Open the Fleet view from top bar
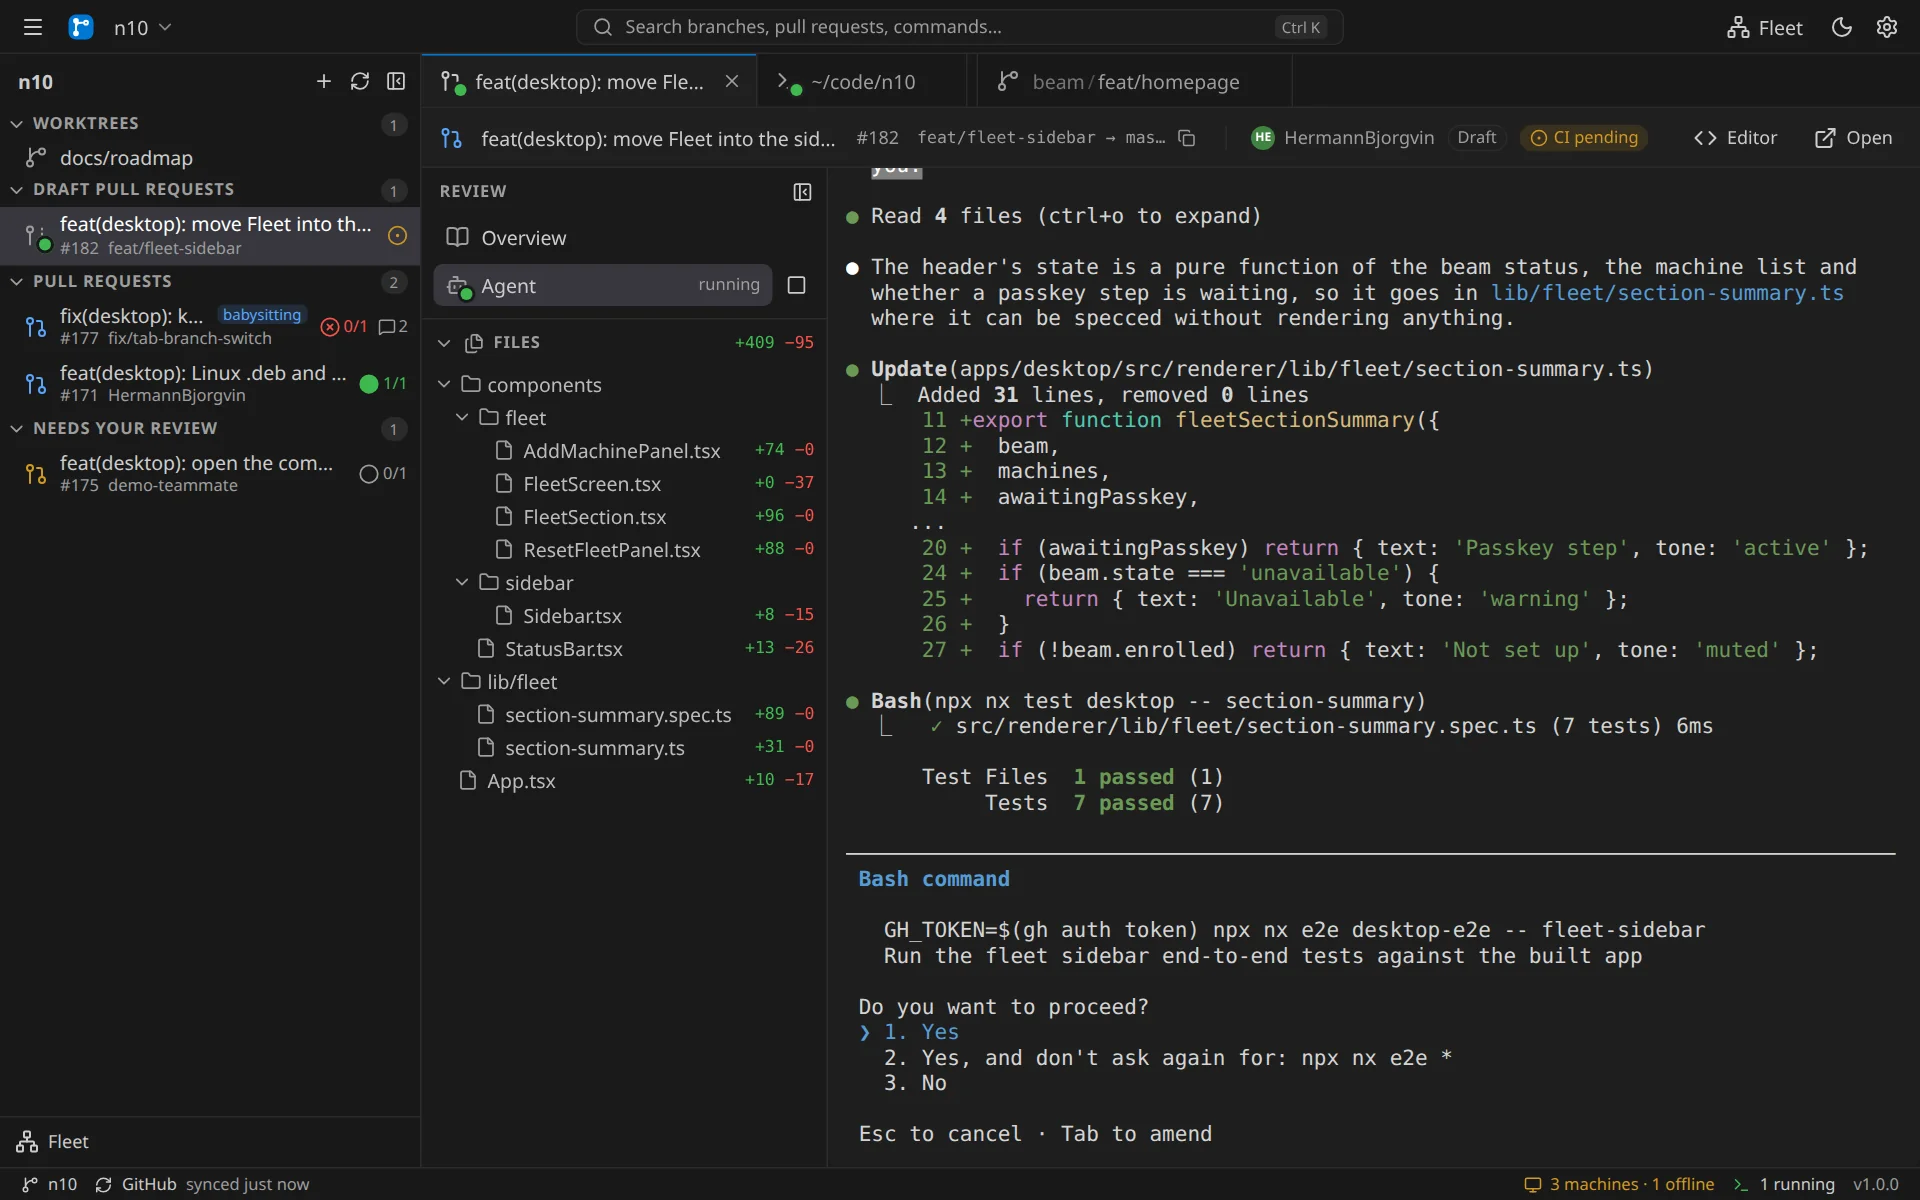 (x=1764, y=27)
